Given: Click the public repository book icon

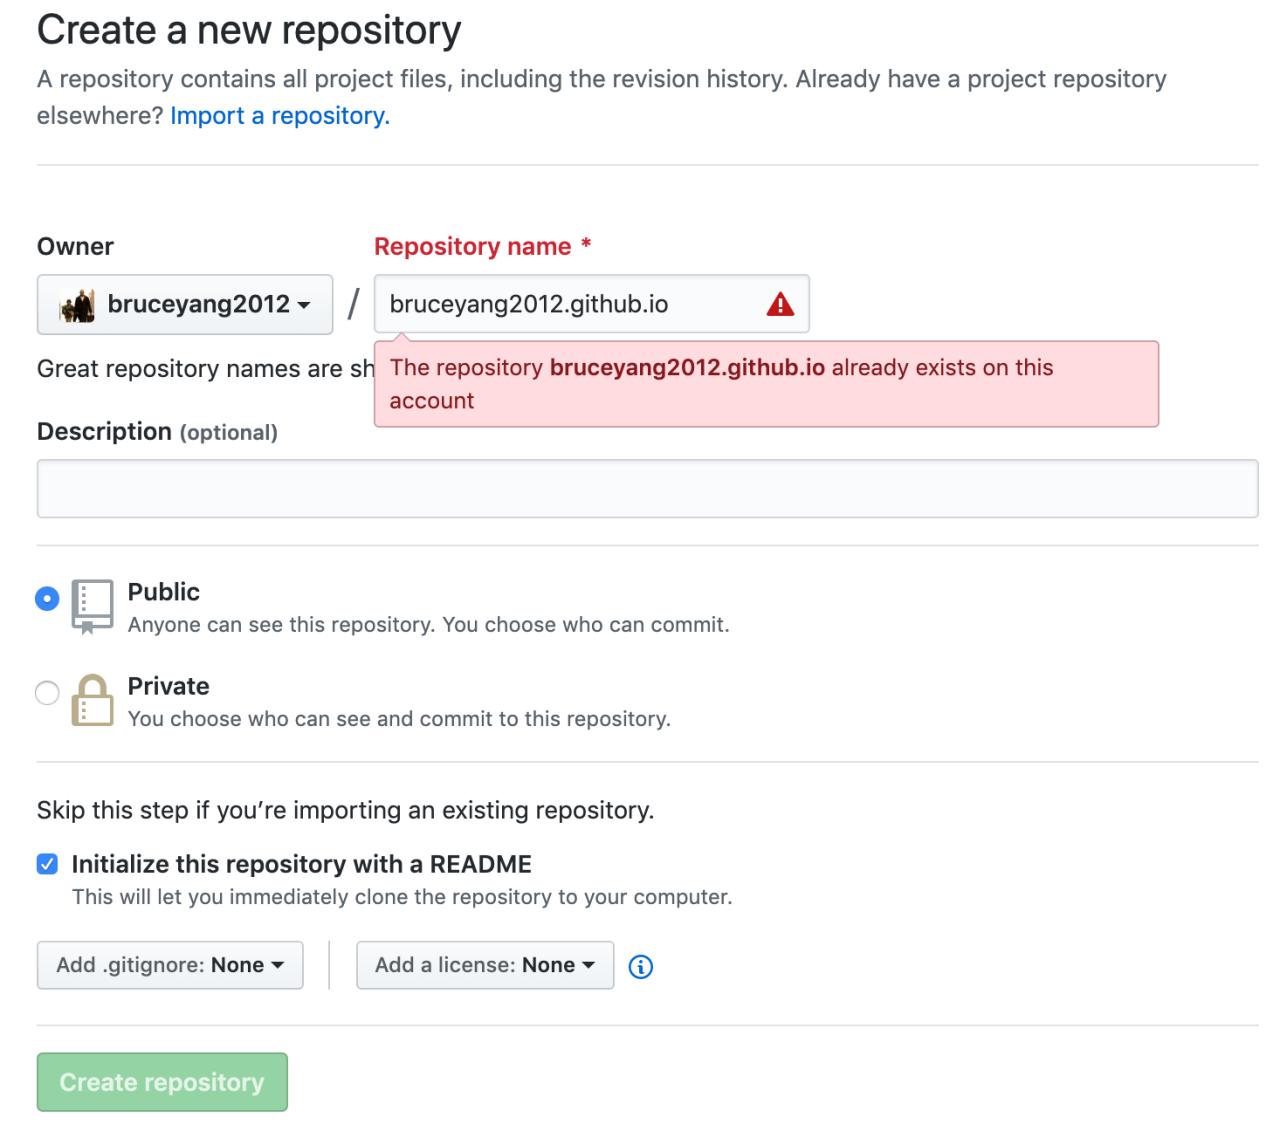Looking at the screenshot, I should pyautogui.click(x=92, y=606).
